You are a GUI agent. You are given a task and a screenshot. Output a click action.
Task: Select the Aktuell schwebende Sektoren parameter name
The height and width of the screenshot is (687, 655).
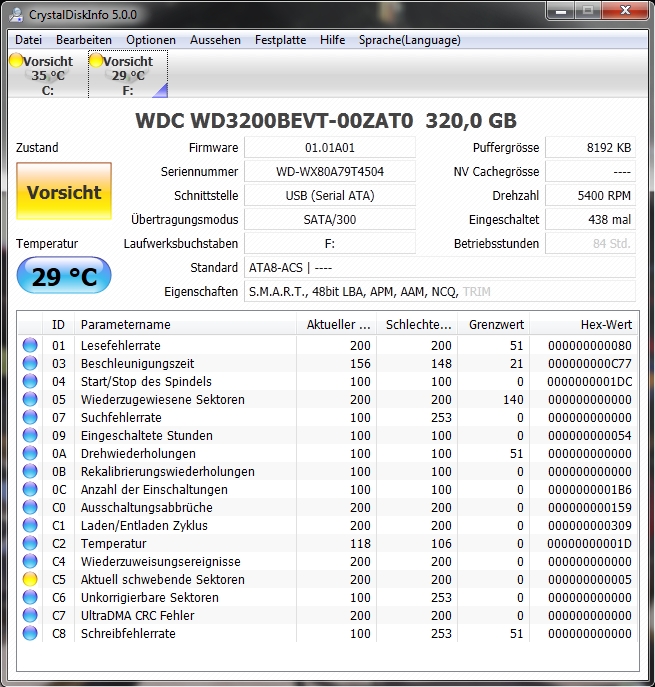pyautogui.click(x=163, y=579)
